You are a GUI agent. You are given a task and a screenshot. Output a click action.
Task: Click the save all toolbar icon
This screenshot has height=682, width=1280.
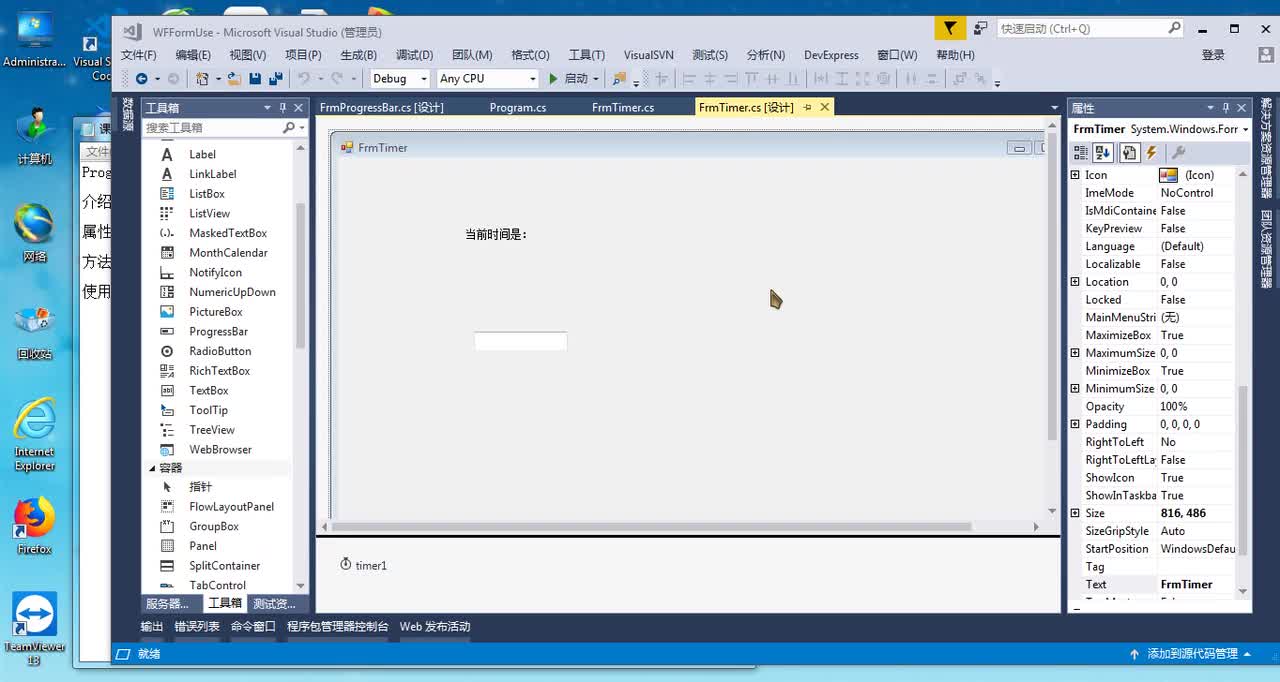pos(275,78)
